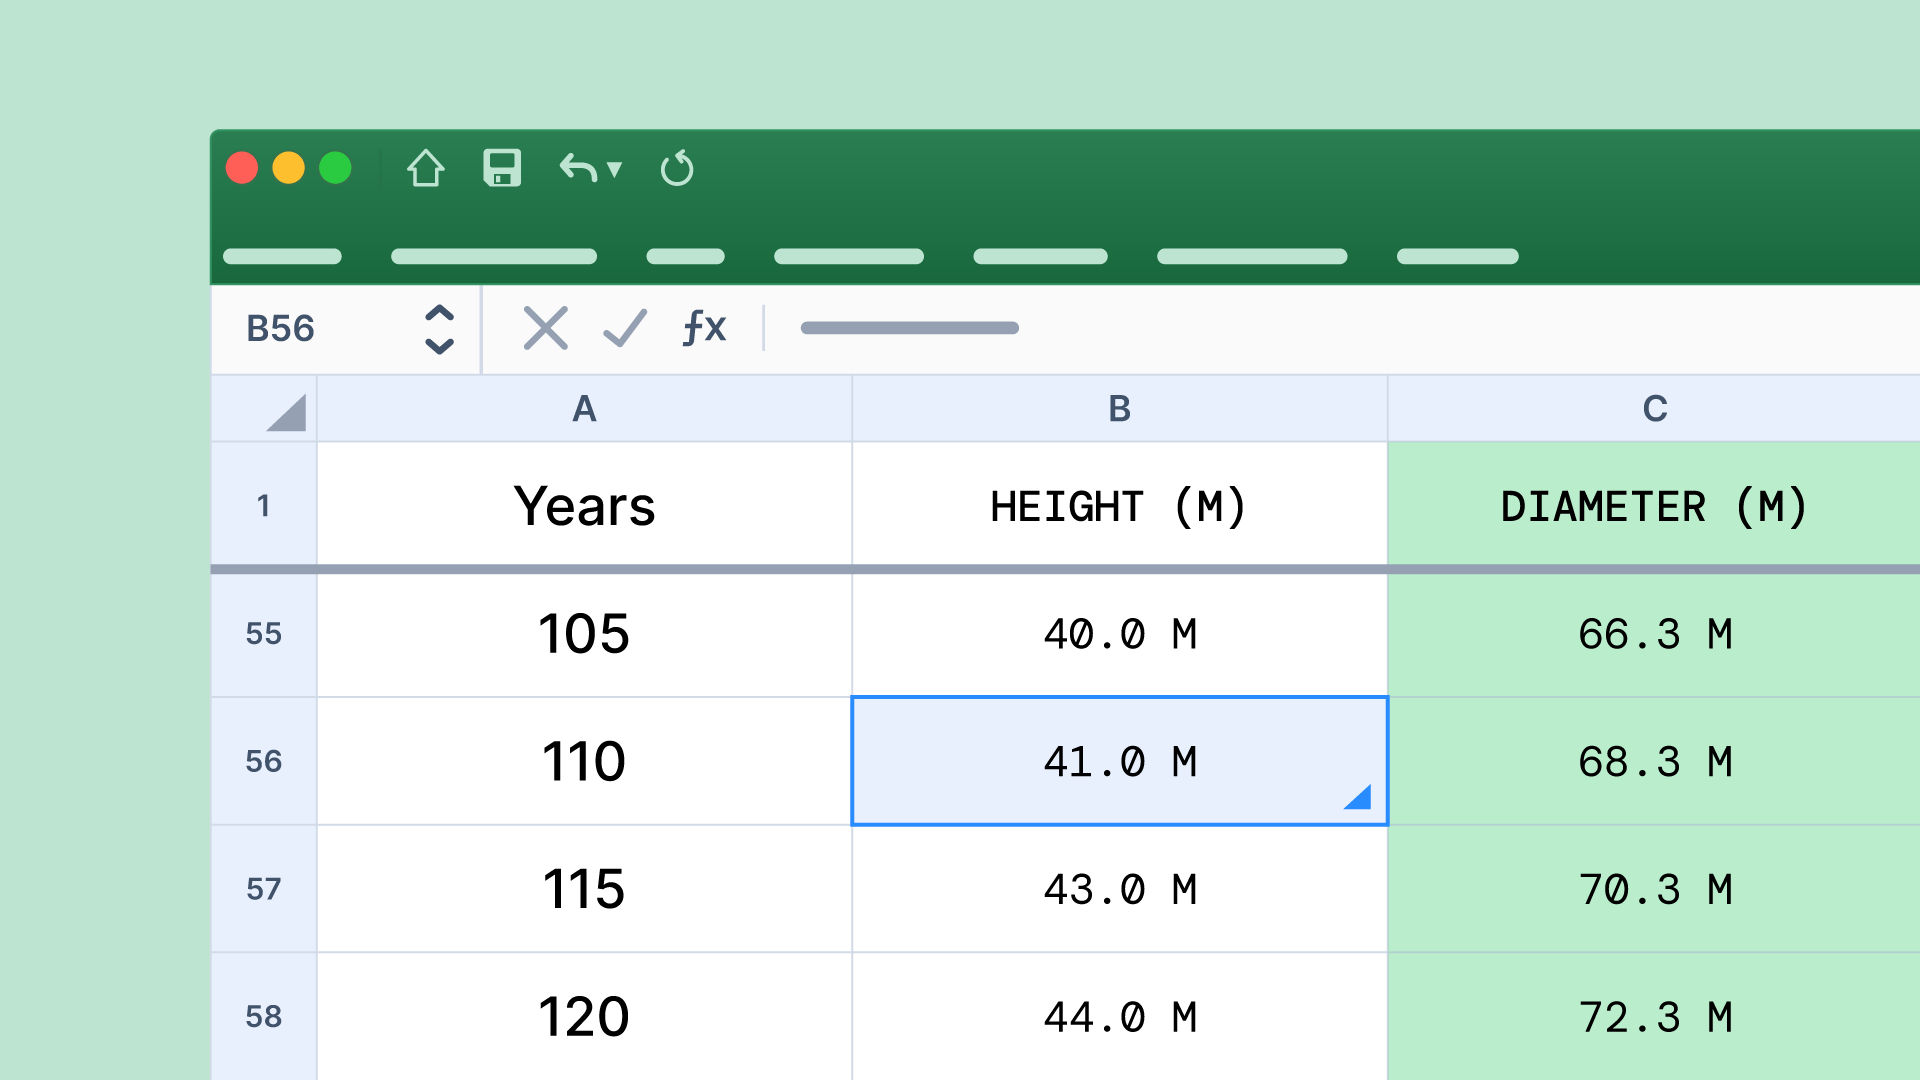Click the Redo circular arrow icon
Viewport: 1920px width, 1080px height.
[677, 168]
